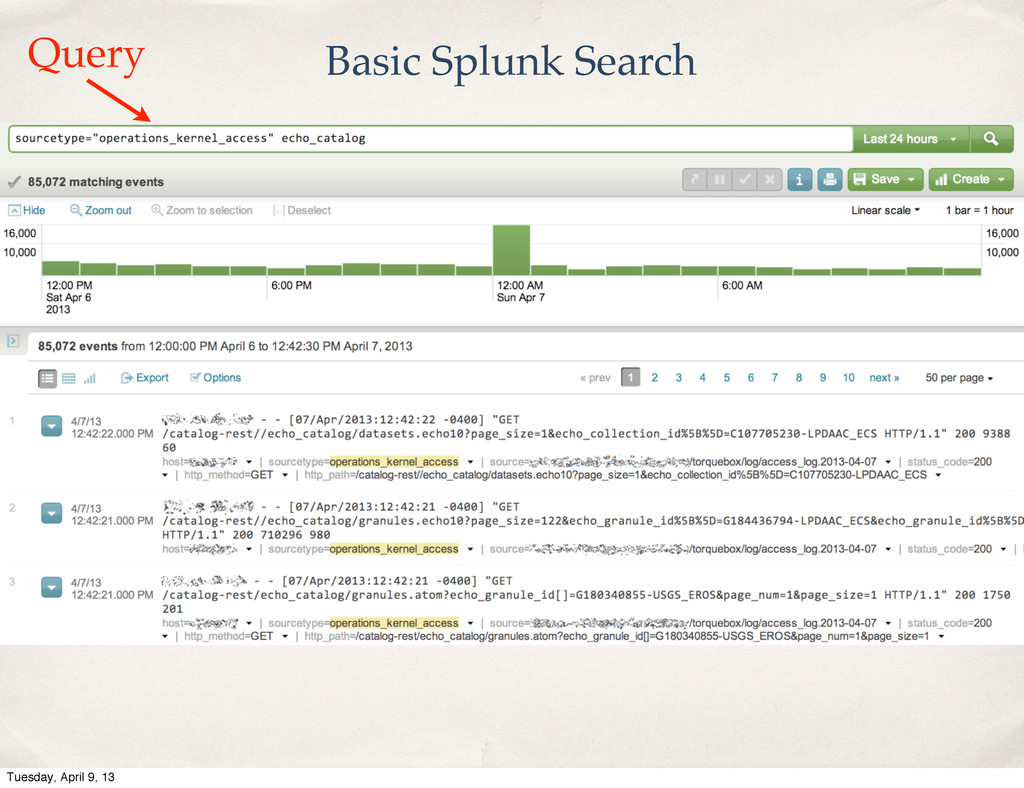Go to results page 8
Screen dimensions: 1024x788
coord(799,378)
